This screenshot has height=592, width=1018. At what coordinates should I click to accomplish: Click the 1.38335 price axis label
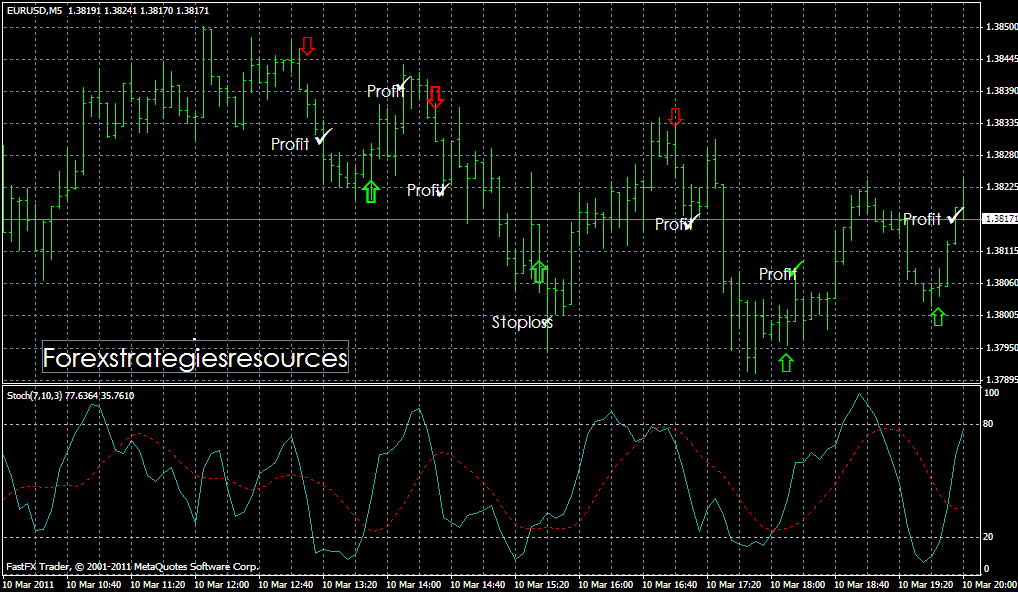1001,123
